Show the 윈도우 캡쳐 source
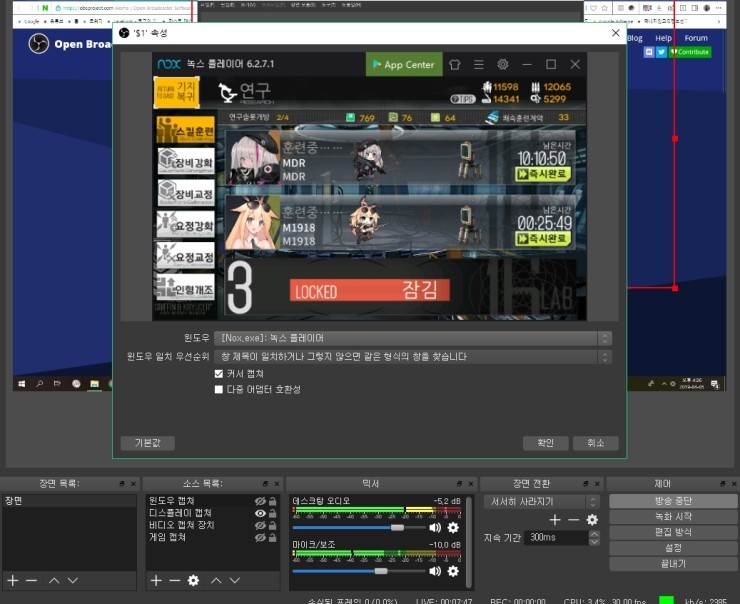 [x=260, y=501]
